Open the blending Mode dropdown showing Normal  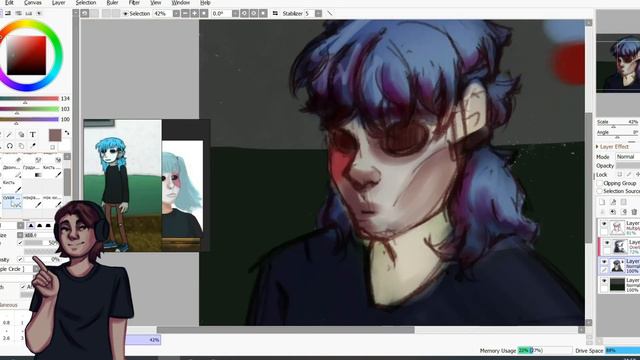click(628, 157)
